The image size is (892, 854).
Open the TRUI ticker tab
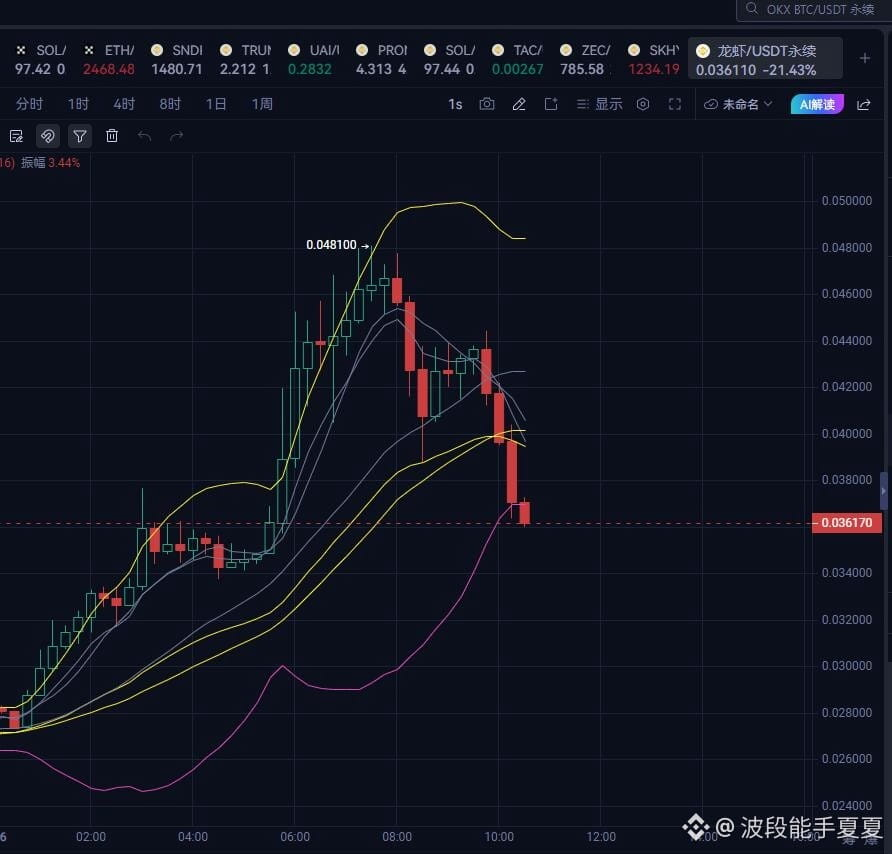[245, 60]
